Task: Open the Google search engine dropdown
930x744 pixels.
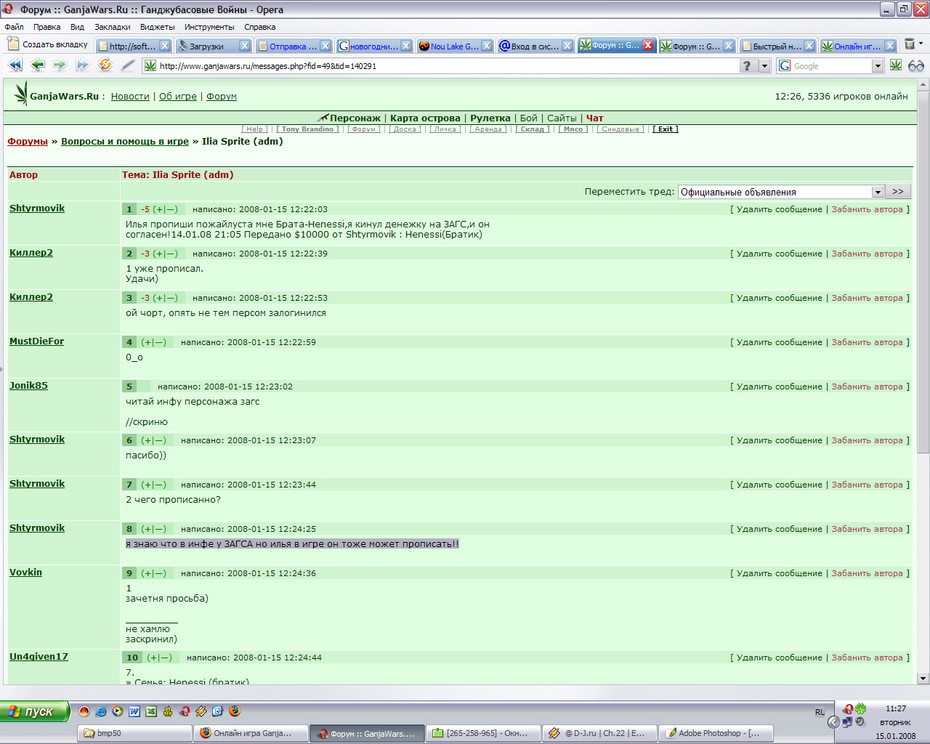Action: [877, 66]
